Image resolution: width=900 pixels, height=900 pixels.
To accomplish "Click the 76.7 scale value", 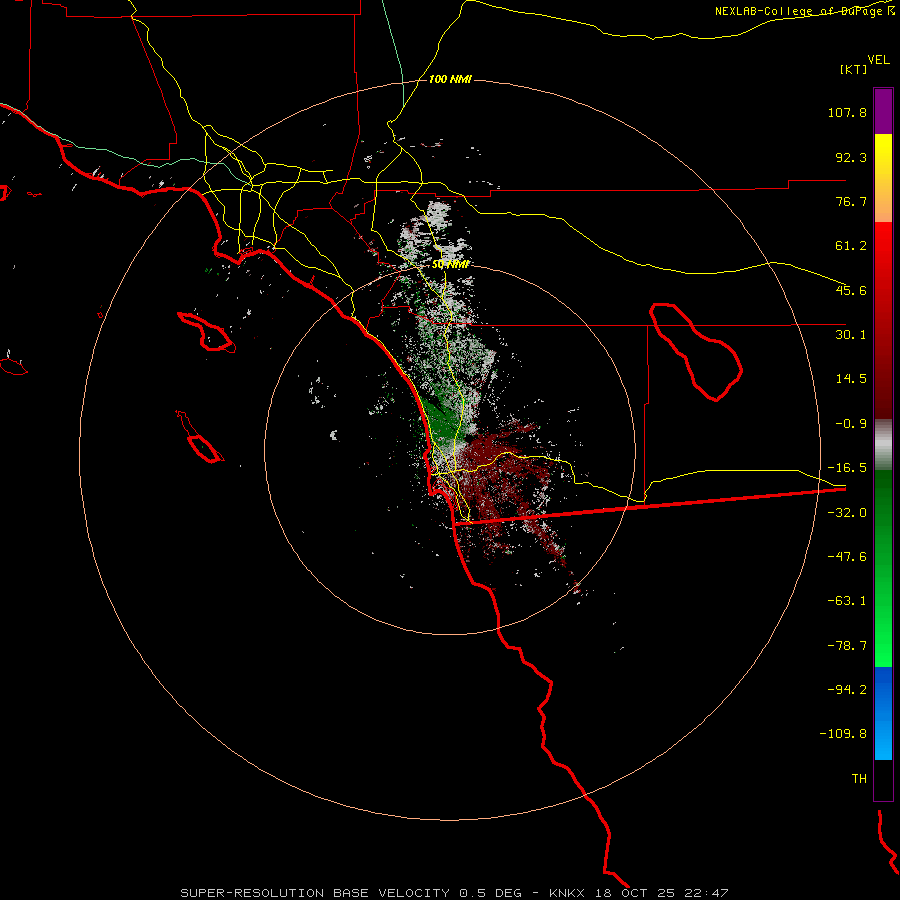I will coord(851,201).
